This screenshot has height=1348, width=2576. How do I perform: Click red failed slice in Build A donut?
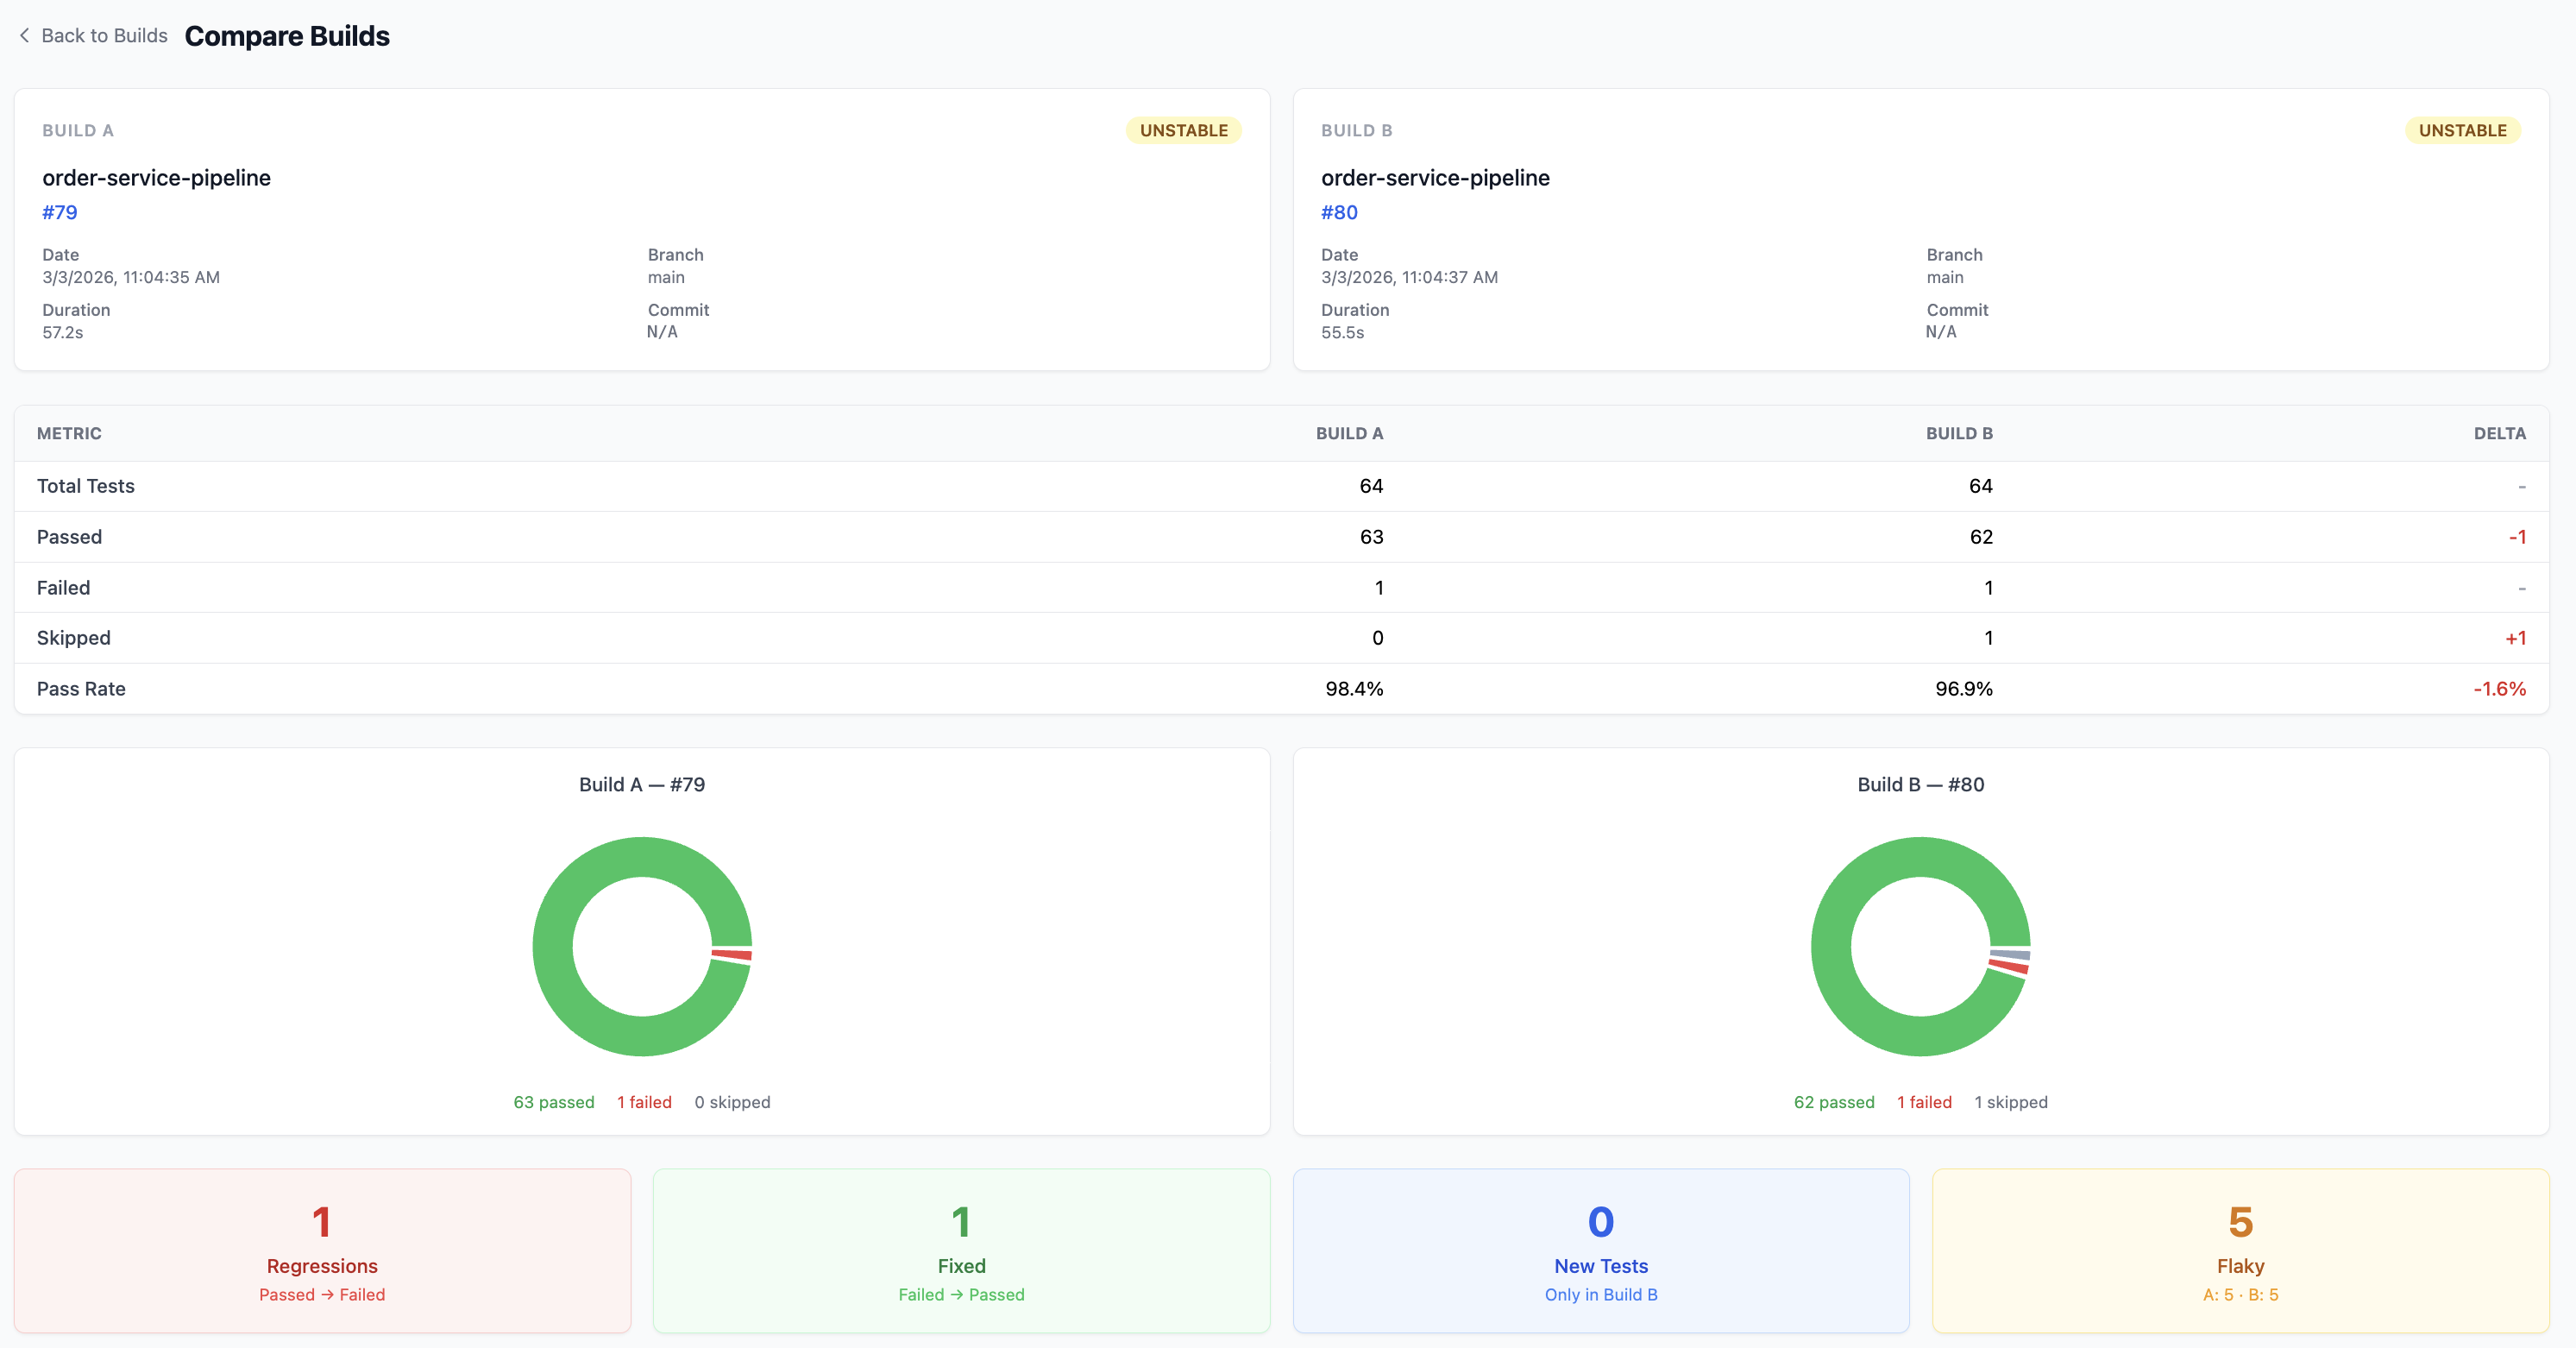pos(732,955)
